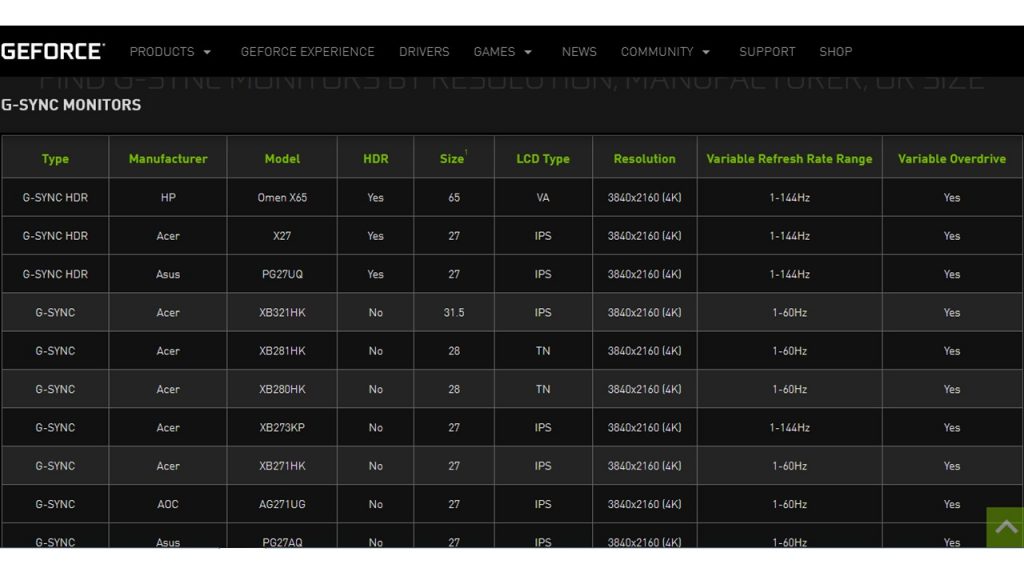Sort by the LCD Type column header
The width and height of the screenshot is (1024, 576).
tap(543, 159)
